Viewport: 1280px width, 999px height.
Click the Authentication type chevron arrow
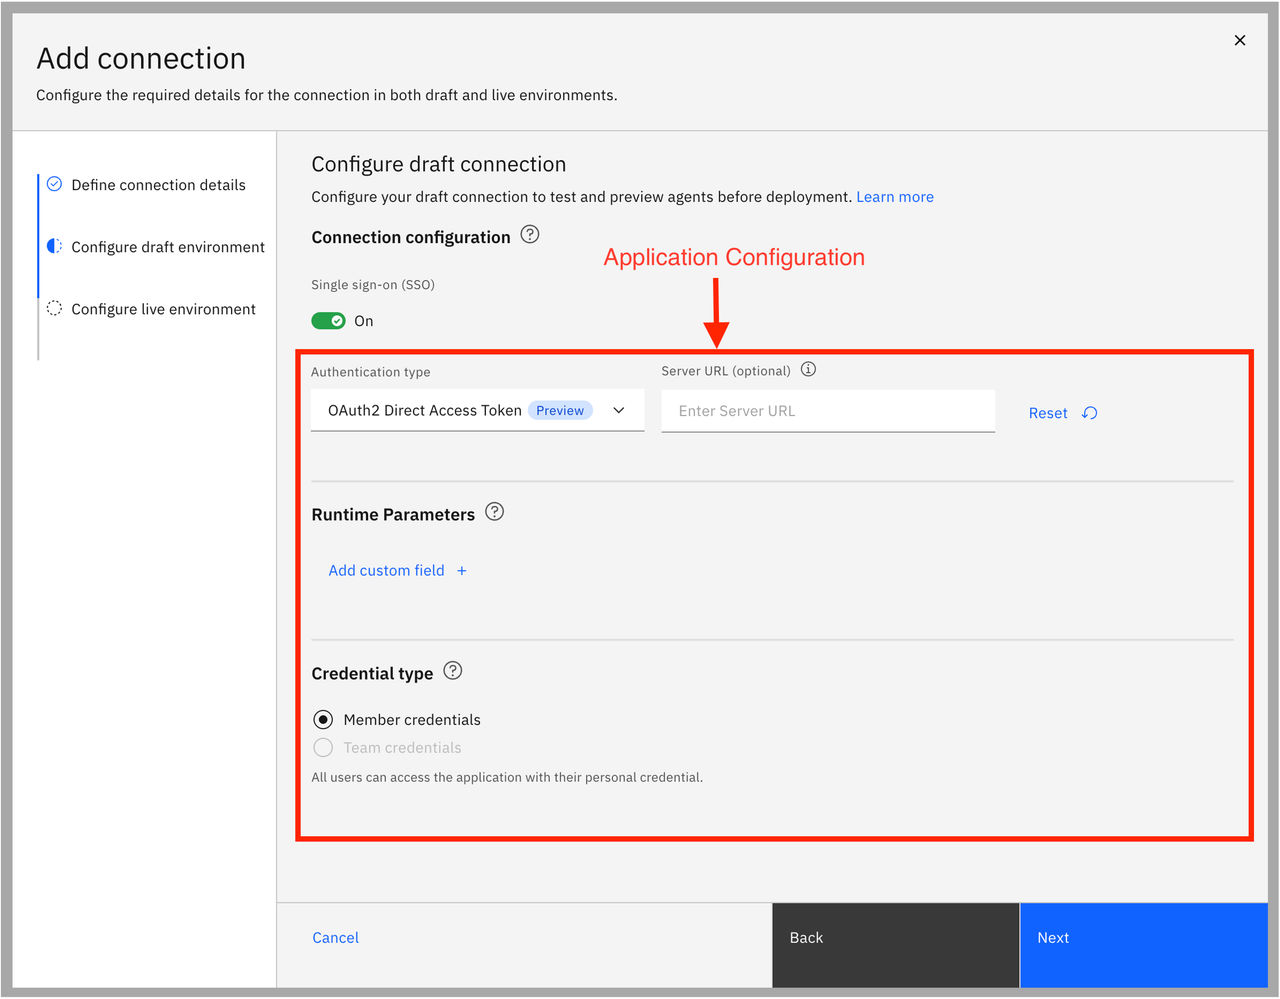click(619, 411)
